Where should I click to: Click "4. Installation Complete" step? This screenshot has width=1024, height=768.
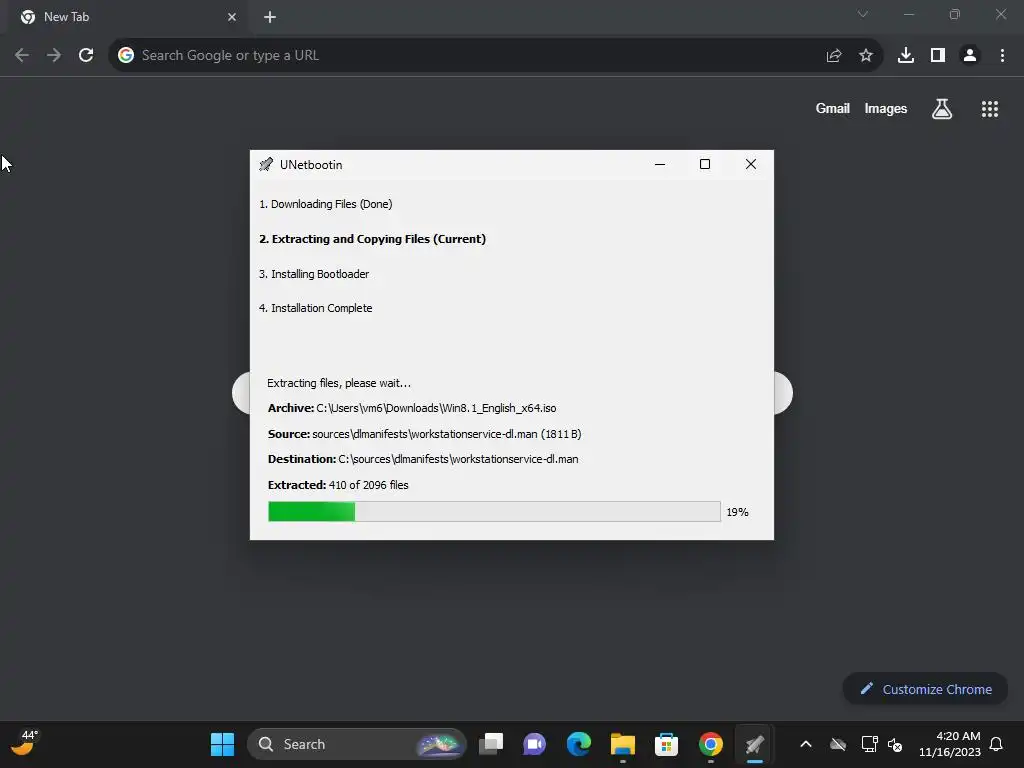[315, 308]
